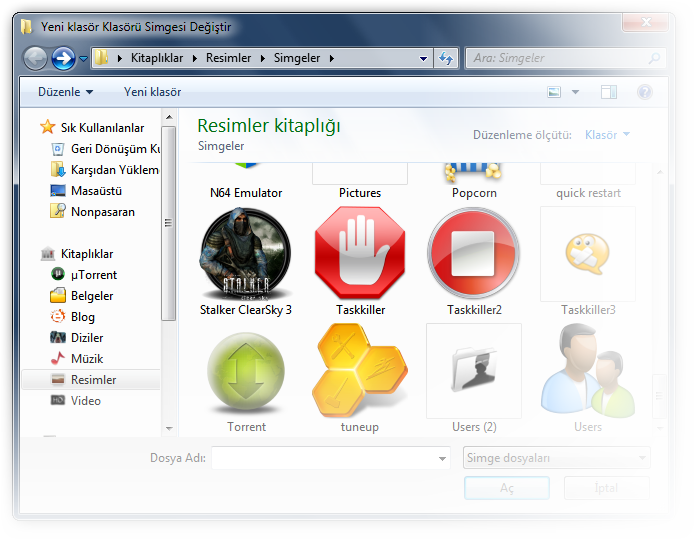Open Müzik library in sidebar
Image resolution: width=696 pixels, height=541 pixels.
(x=76, y=359)
